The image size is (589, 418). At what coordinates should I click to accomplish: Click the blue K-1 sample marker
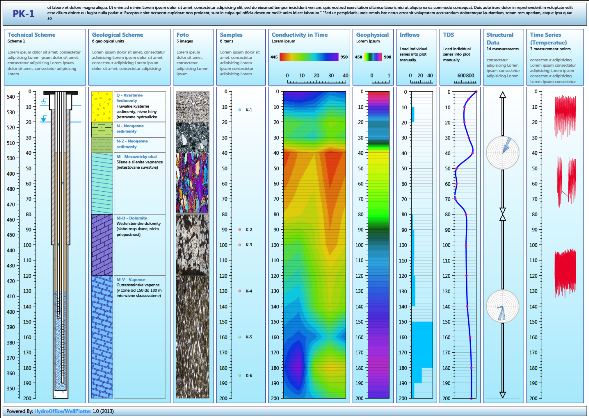pos(240,110)
